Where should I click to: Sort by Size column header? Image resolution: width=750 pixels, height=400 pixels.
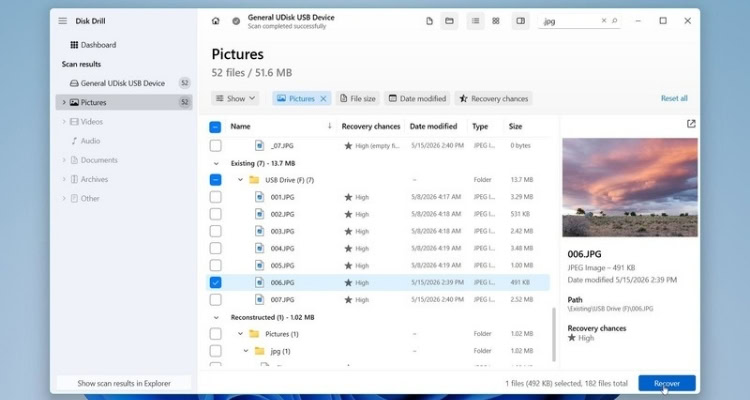515,126
